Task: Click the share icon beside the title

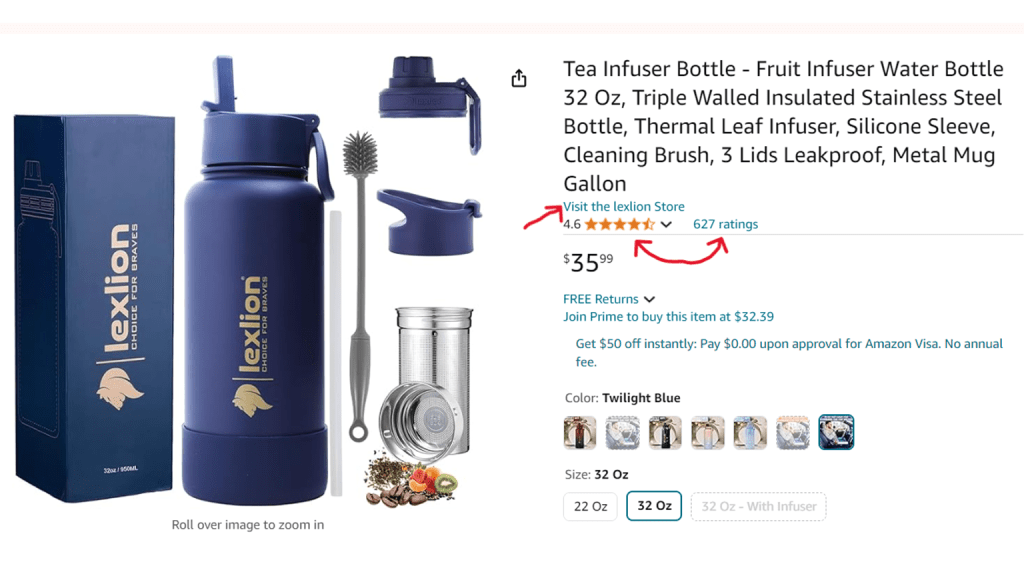Action: 518,77
